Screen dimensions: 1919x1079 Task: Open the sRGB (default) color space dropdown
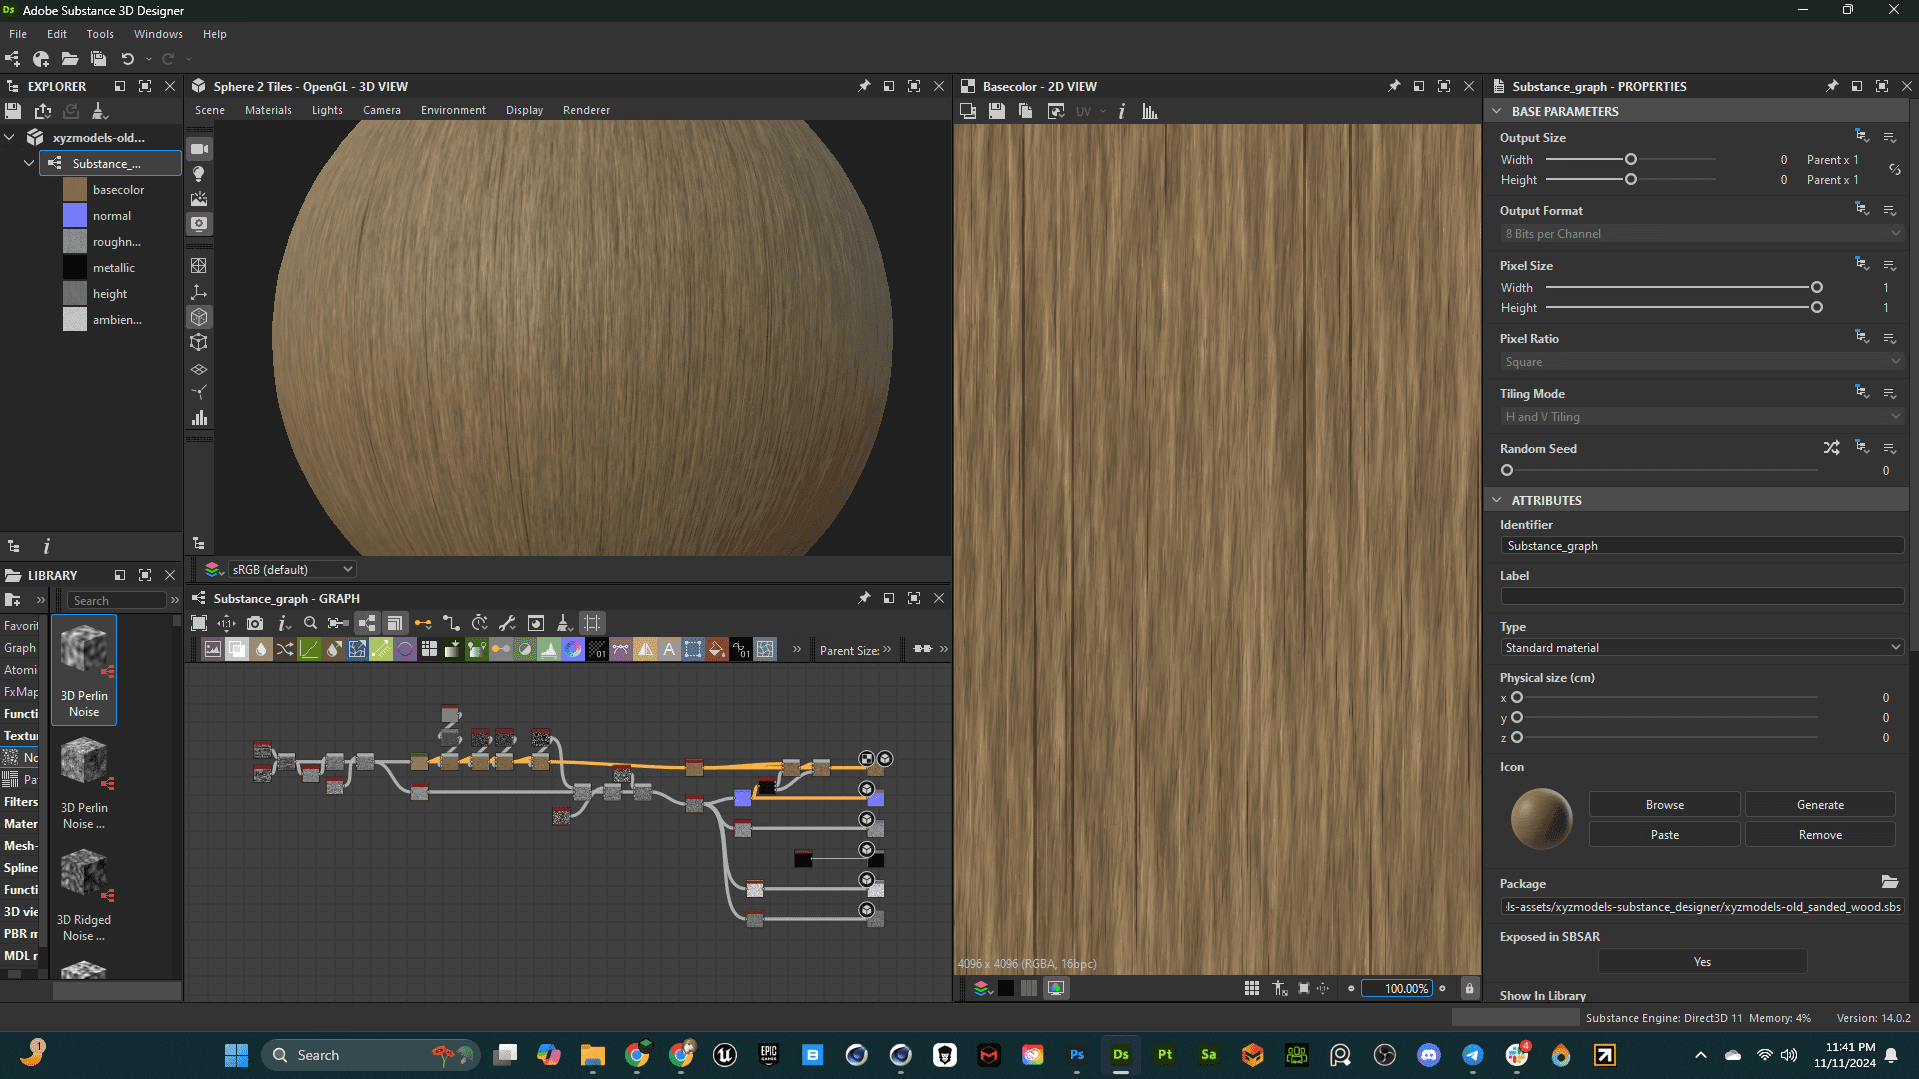point(291,570)
